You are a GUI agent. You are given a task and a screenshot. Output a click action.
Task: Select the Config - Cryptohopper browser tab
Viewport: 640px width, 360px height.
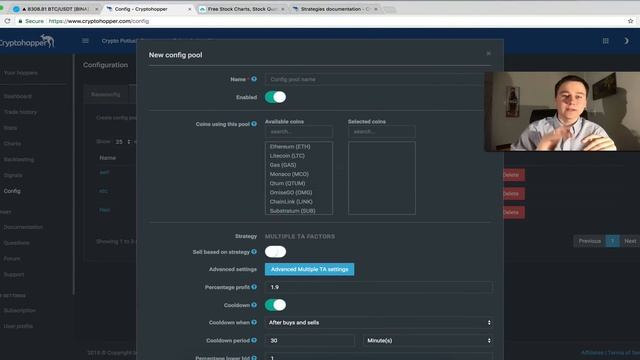[x=149, y=9]
